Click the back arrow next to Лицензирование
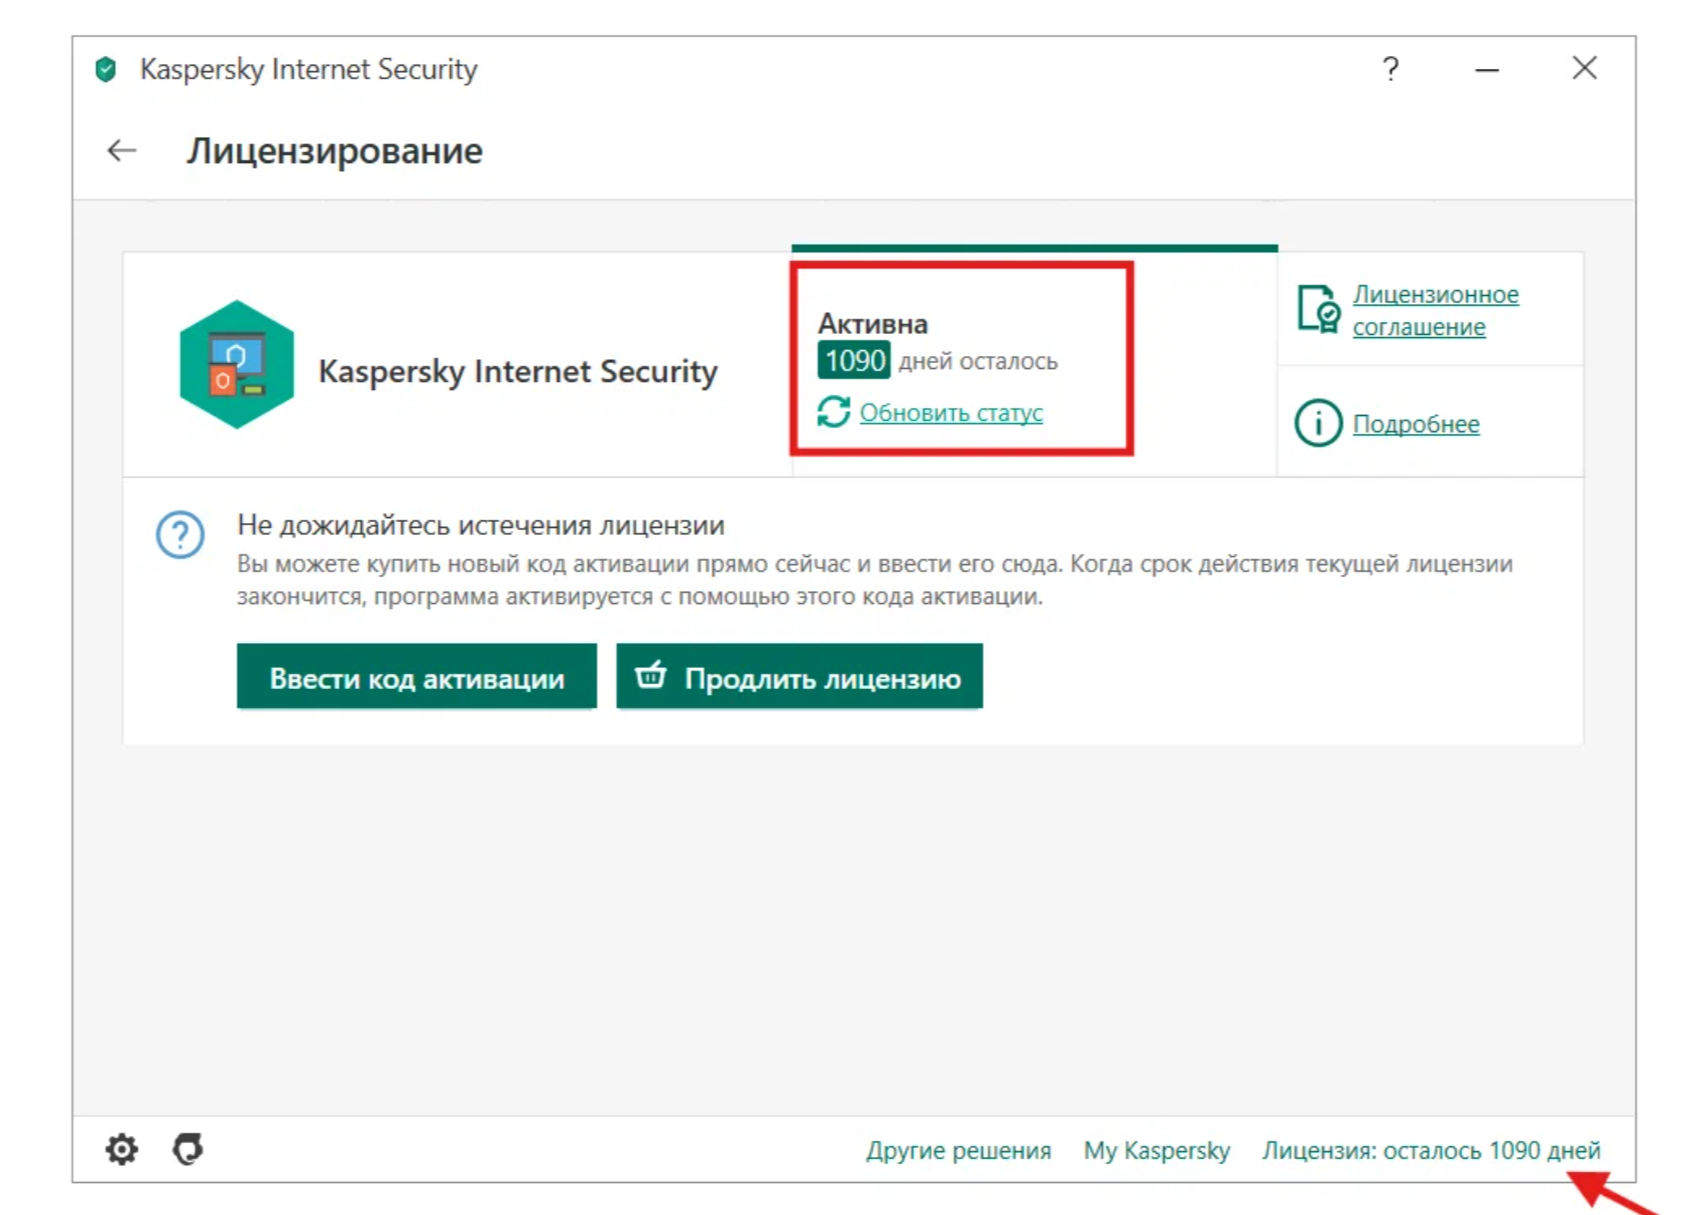This screenshot has width=1697, height=1215. pyautogui.click(x=122, y=151)
